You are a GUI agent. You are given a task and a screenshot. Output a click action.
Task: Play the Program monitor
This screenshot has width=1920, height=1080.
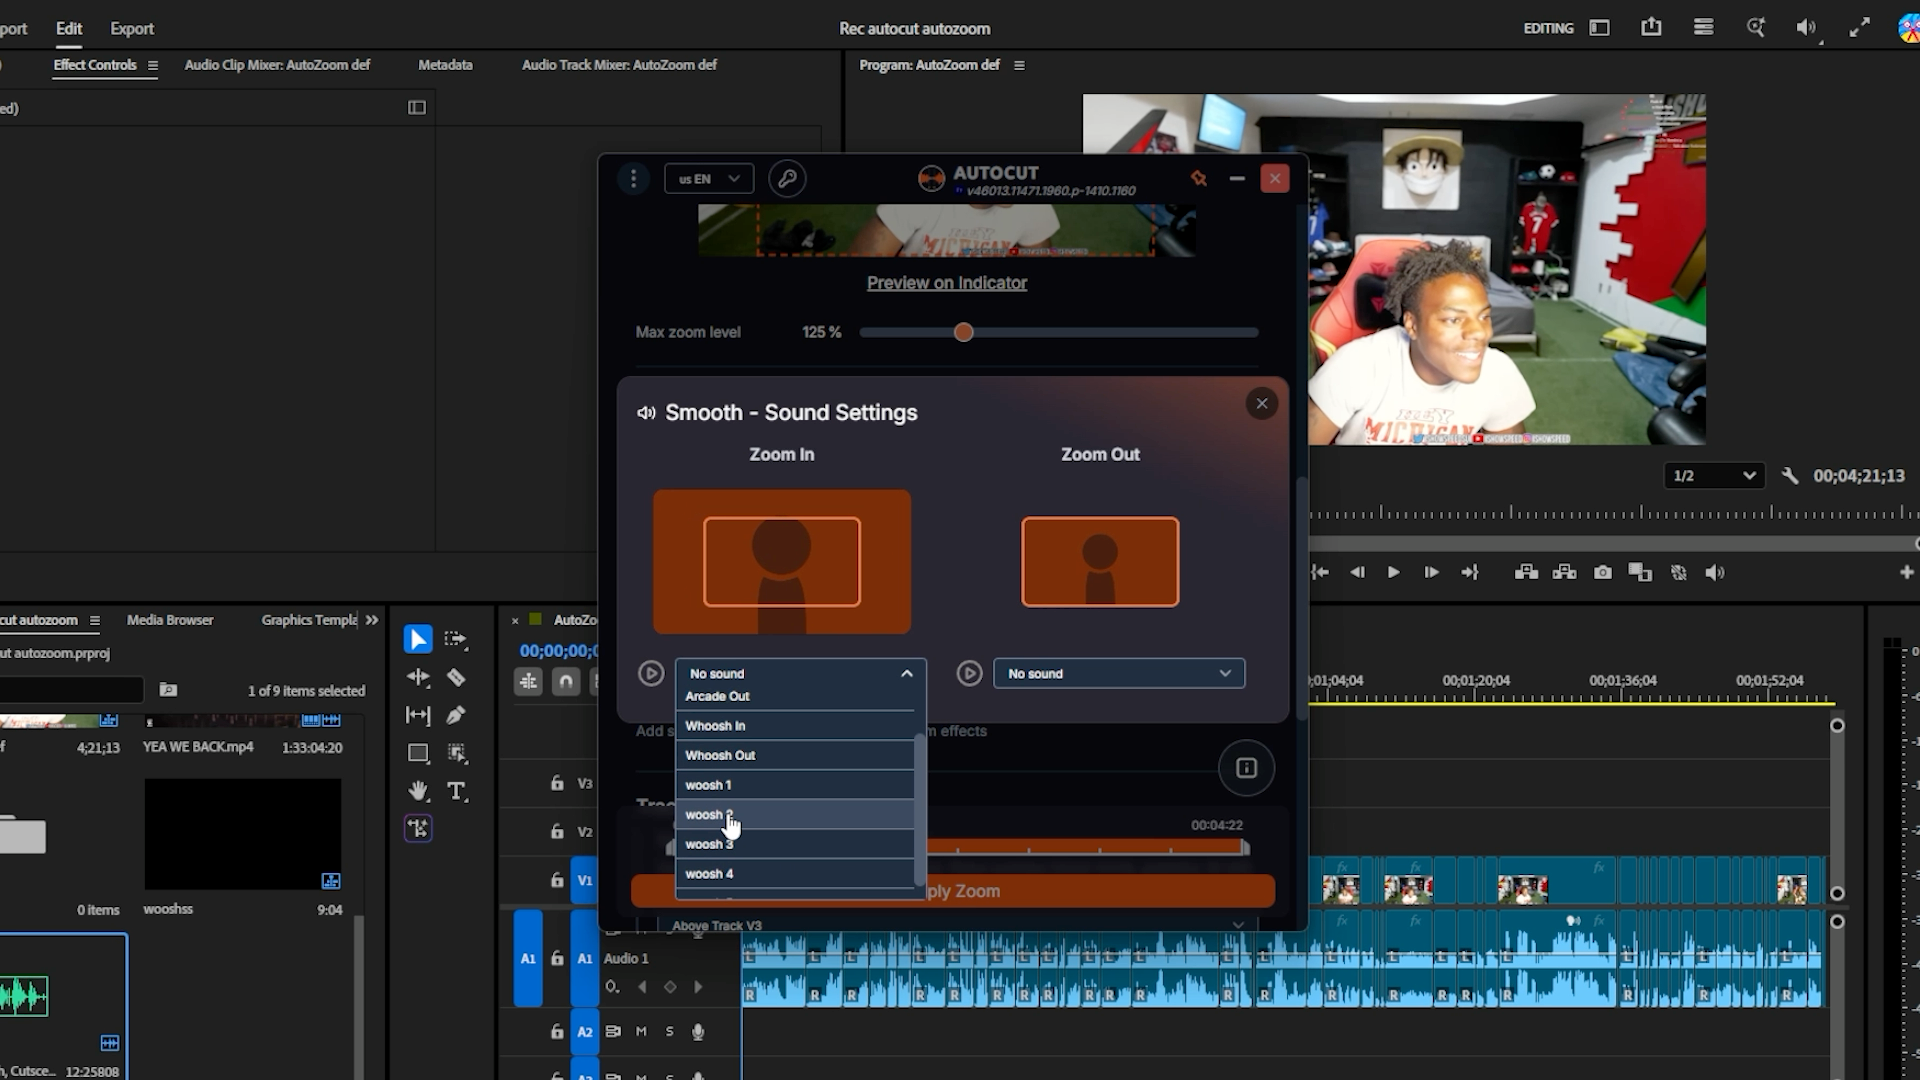1393,572
